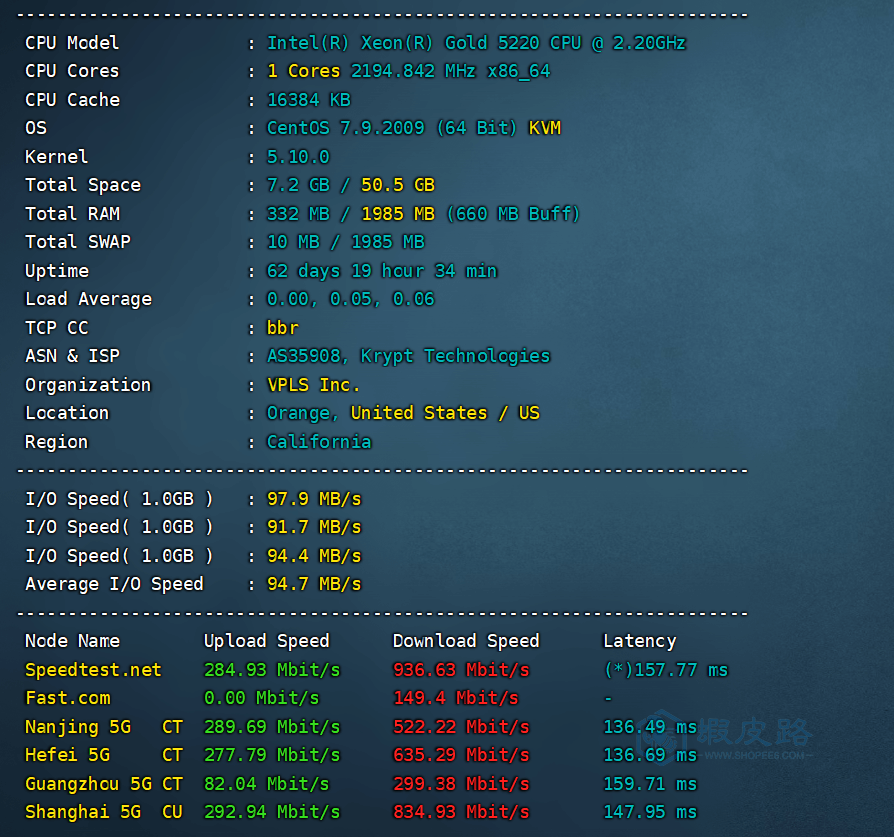Click the 'Total SWAP' label
The width and height of the screenshot is (894, 837).
pyautogui.click(x=78, y=242)
